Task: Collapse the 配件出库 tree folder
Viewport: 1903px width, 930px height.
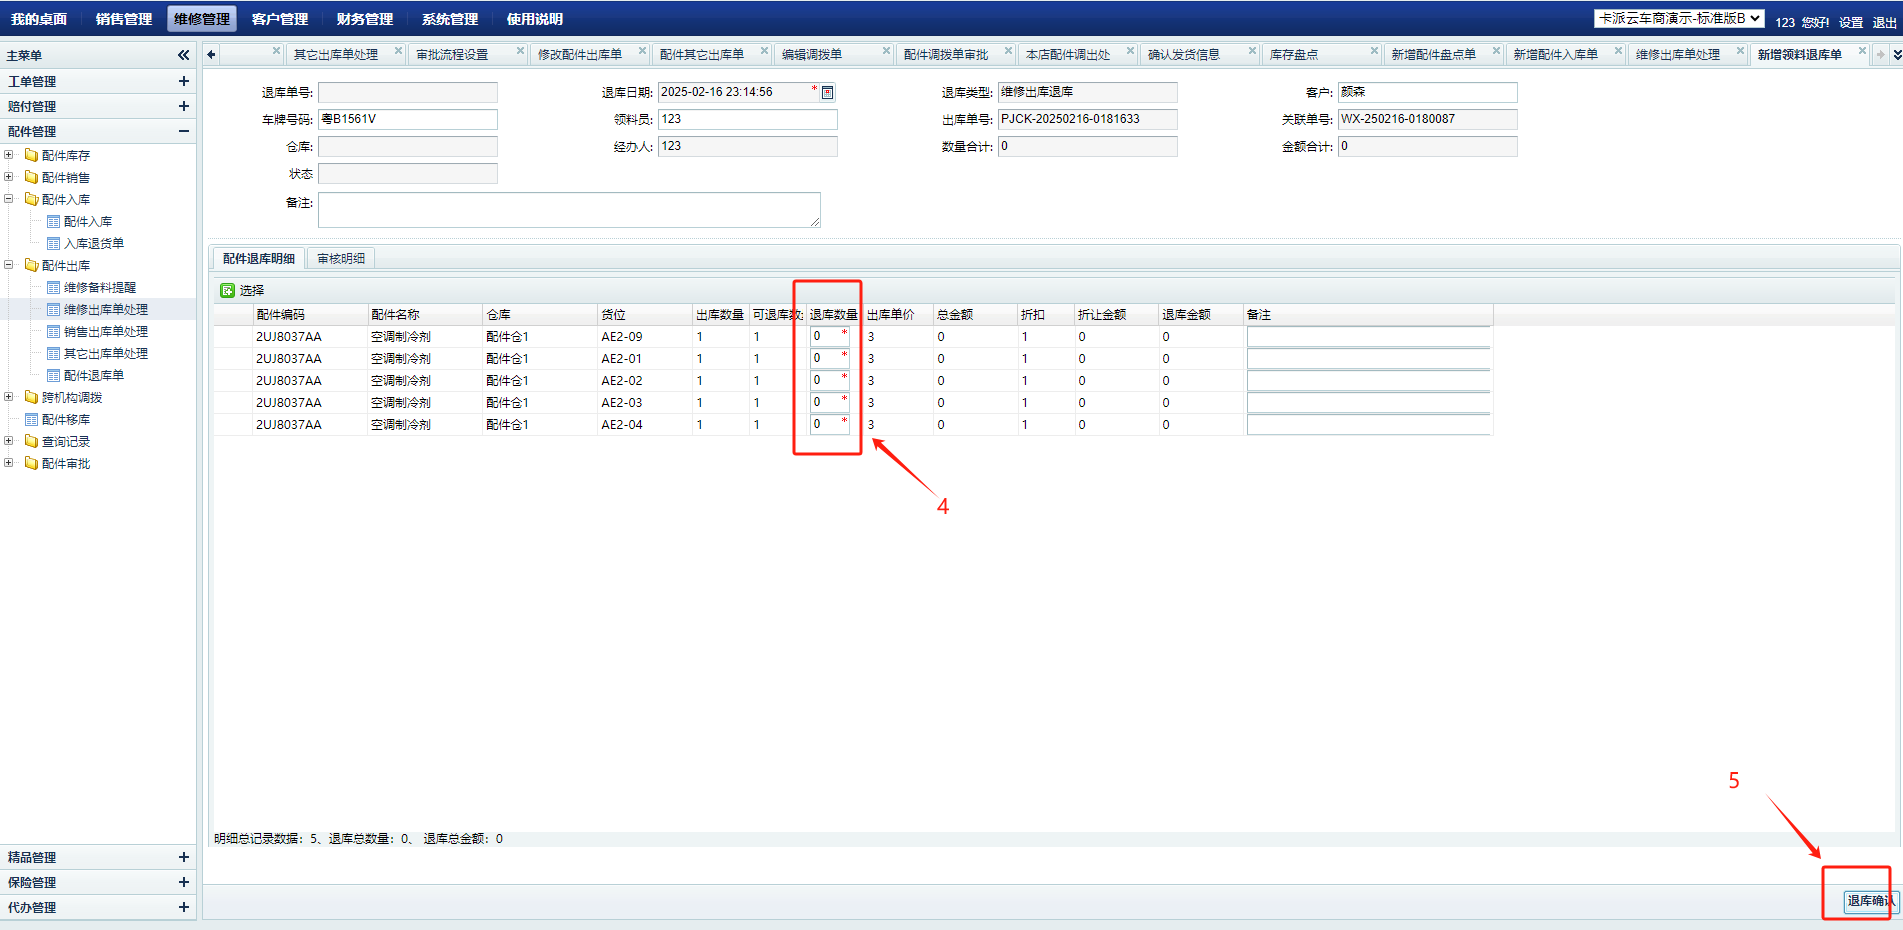Action: (9, 266)
